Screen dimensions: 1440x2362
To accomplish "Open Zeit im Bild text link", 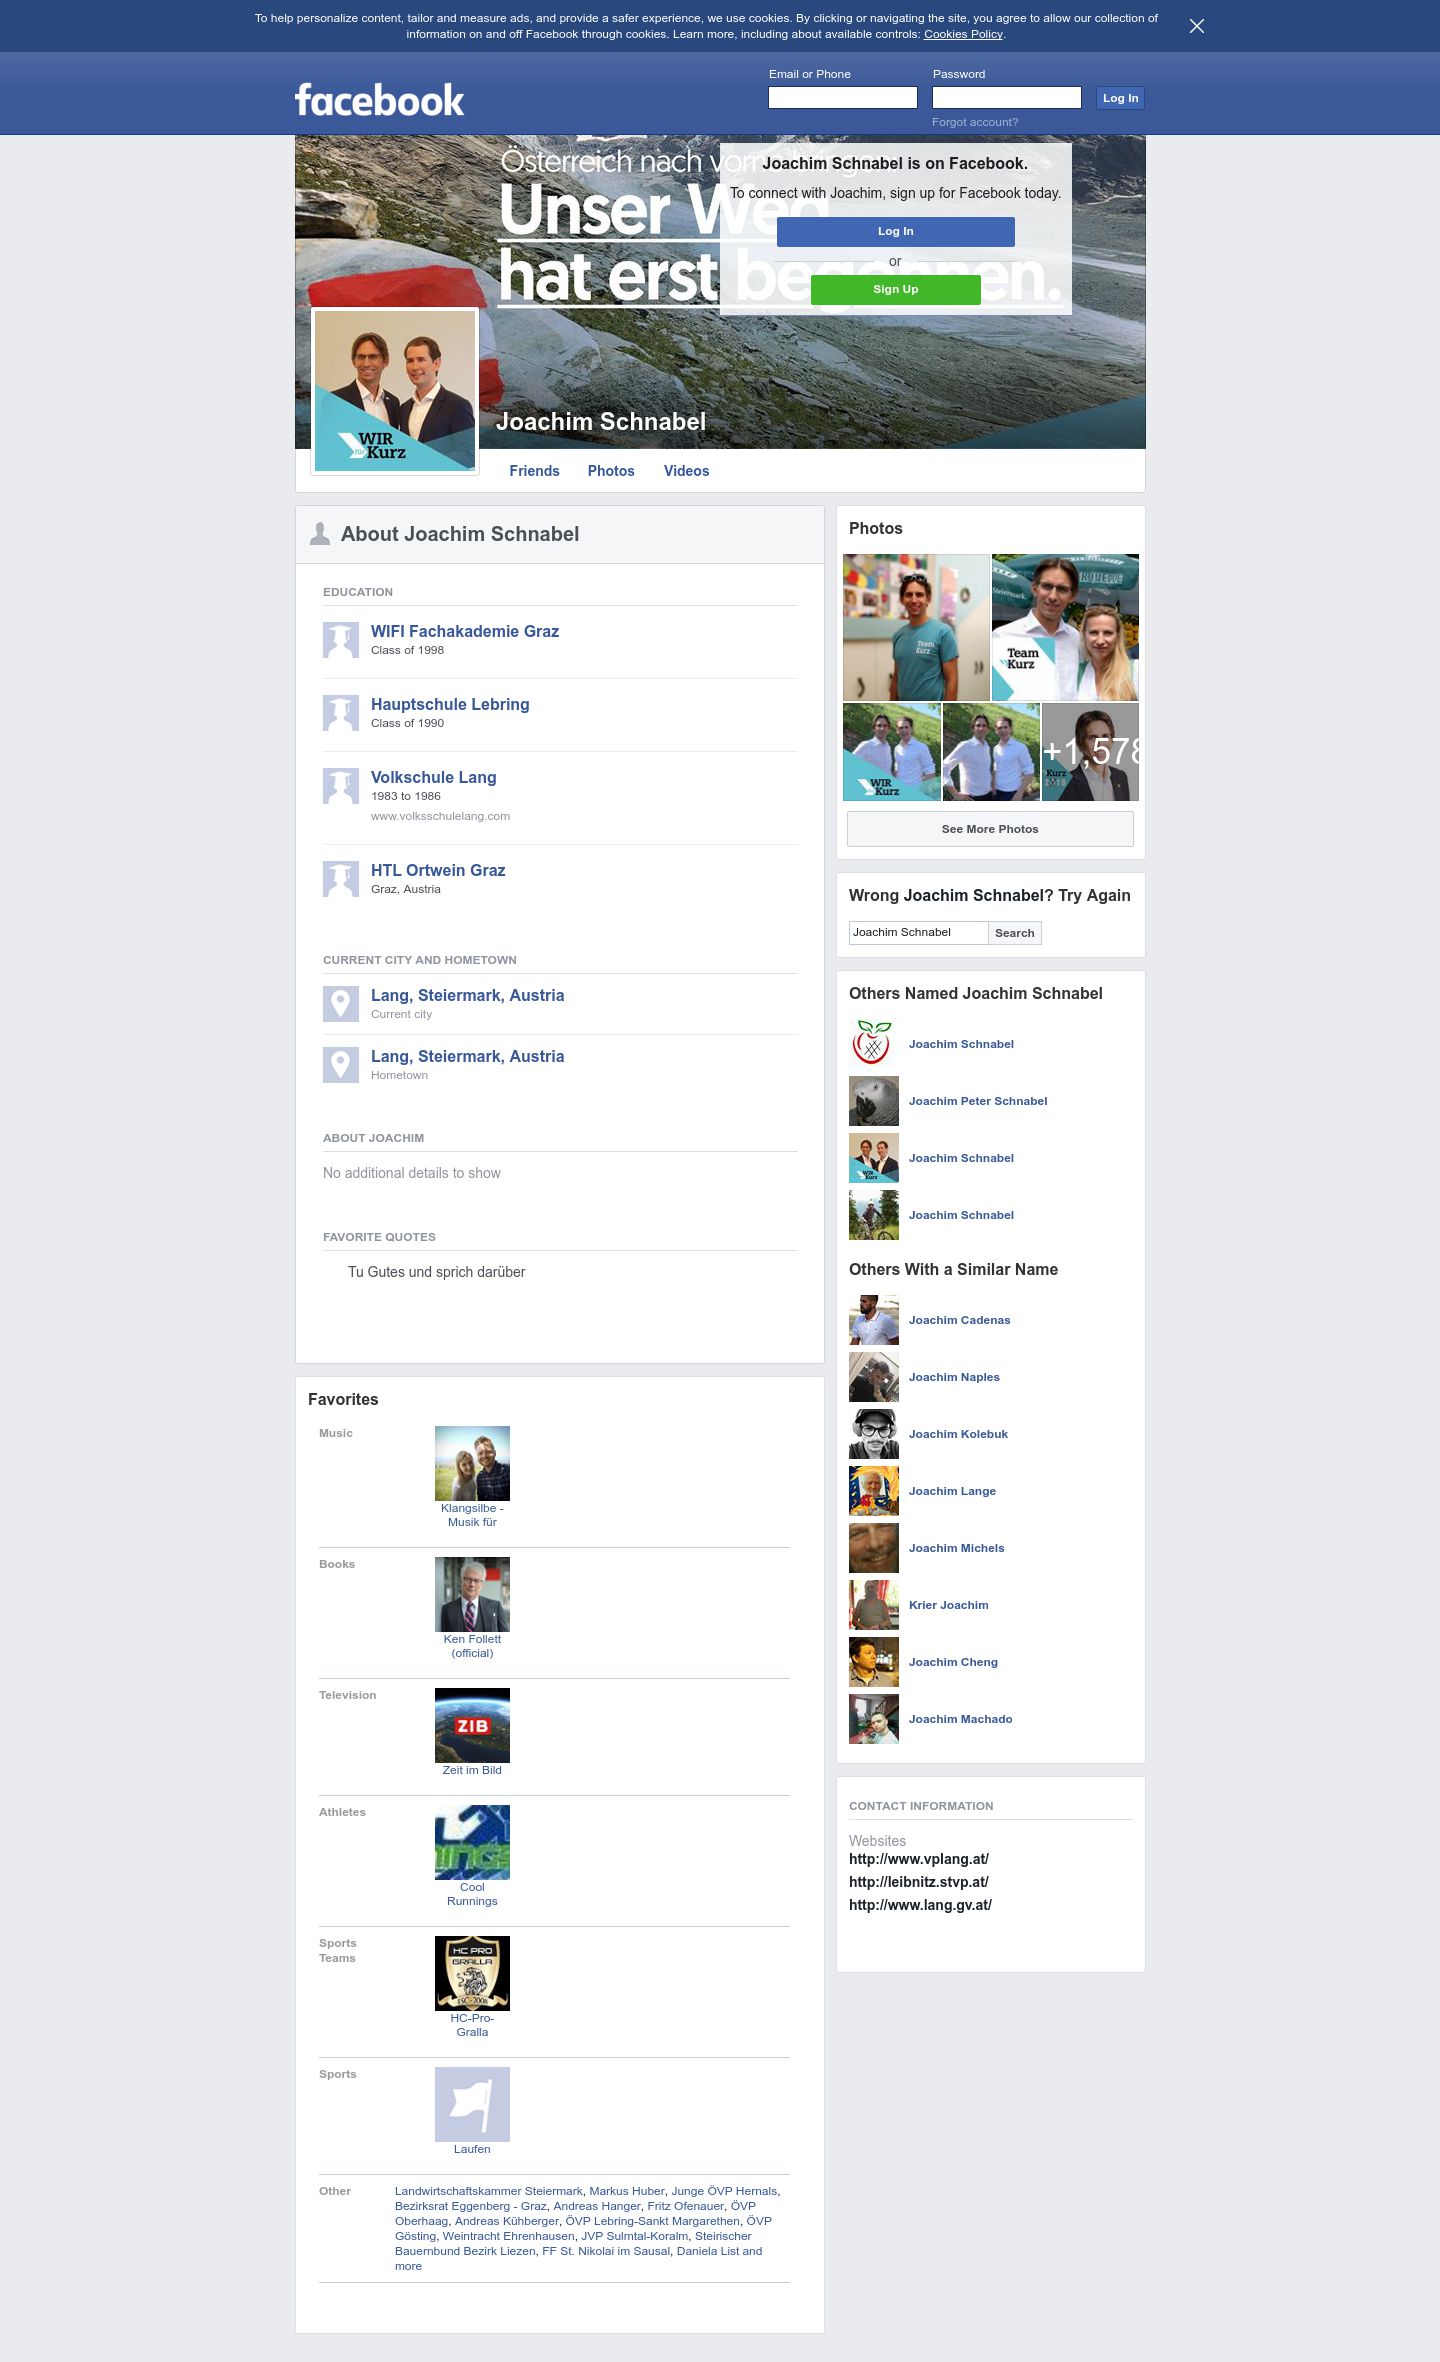I will (x=472, y=1770).
